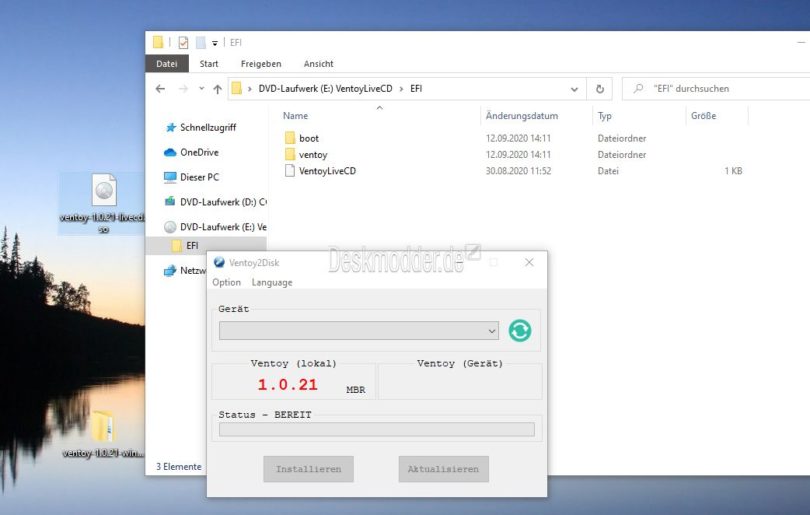This screenshot has width=810, height=515.
Task: Select the ventoy-1.0.21-win zip desktop icon
Action: [x=103, y=433]
